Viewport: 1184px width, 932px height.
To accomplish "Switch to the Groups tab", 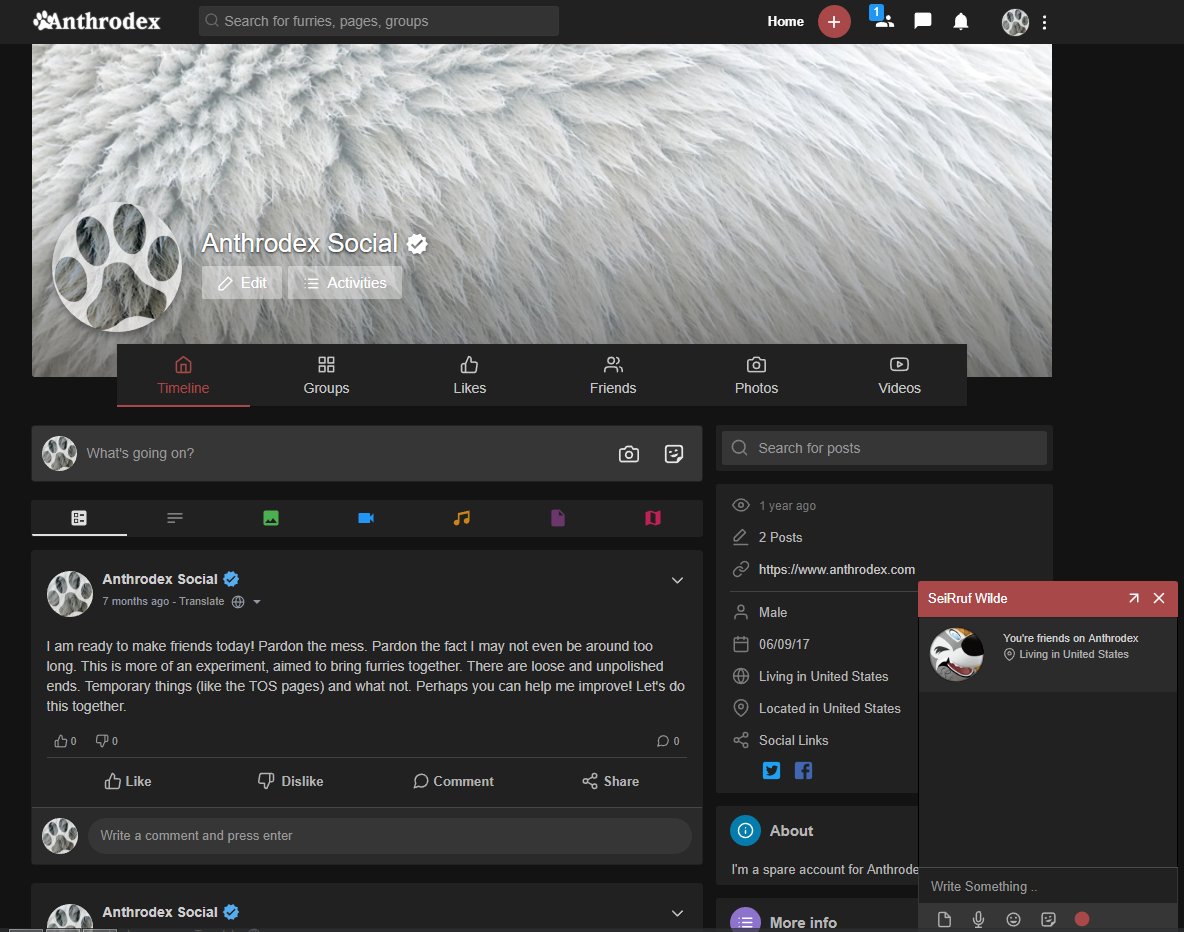I will (x=326, y=375).
